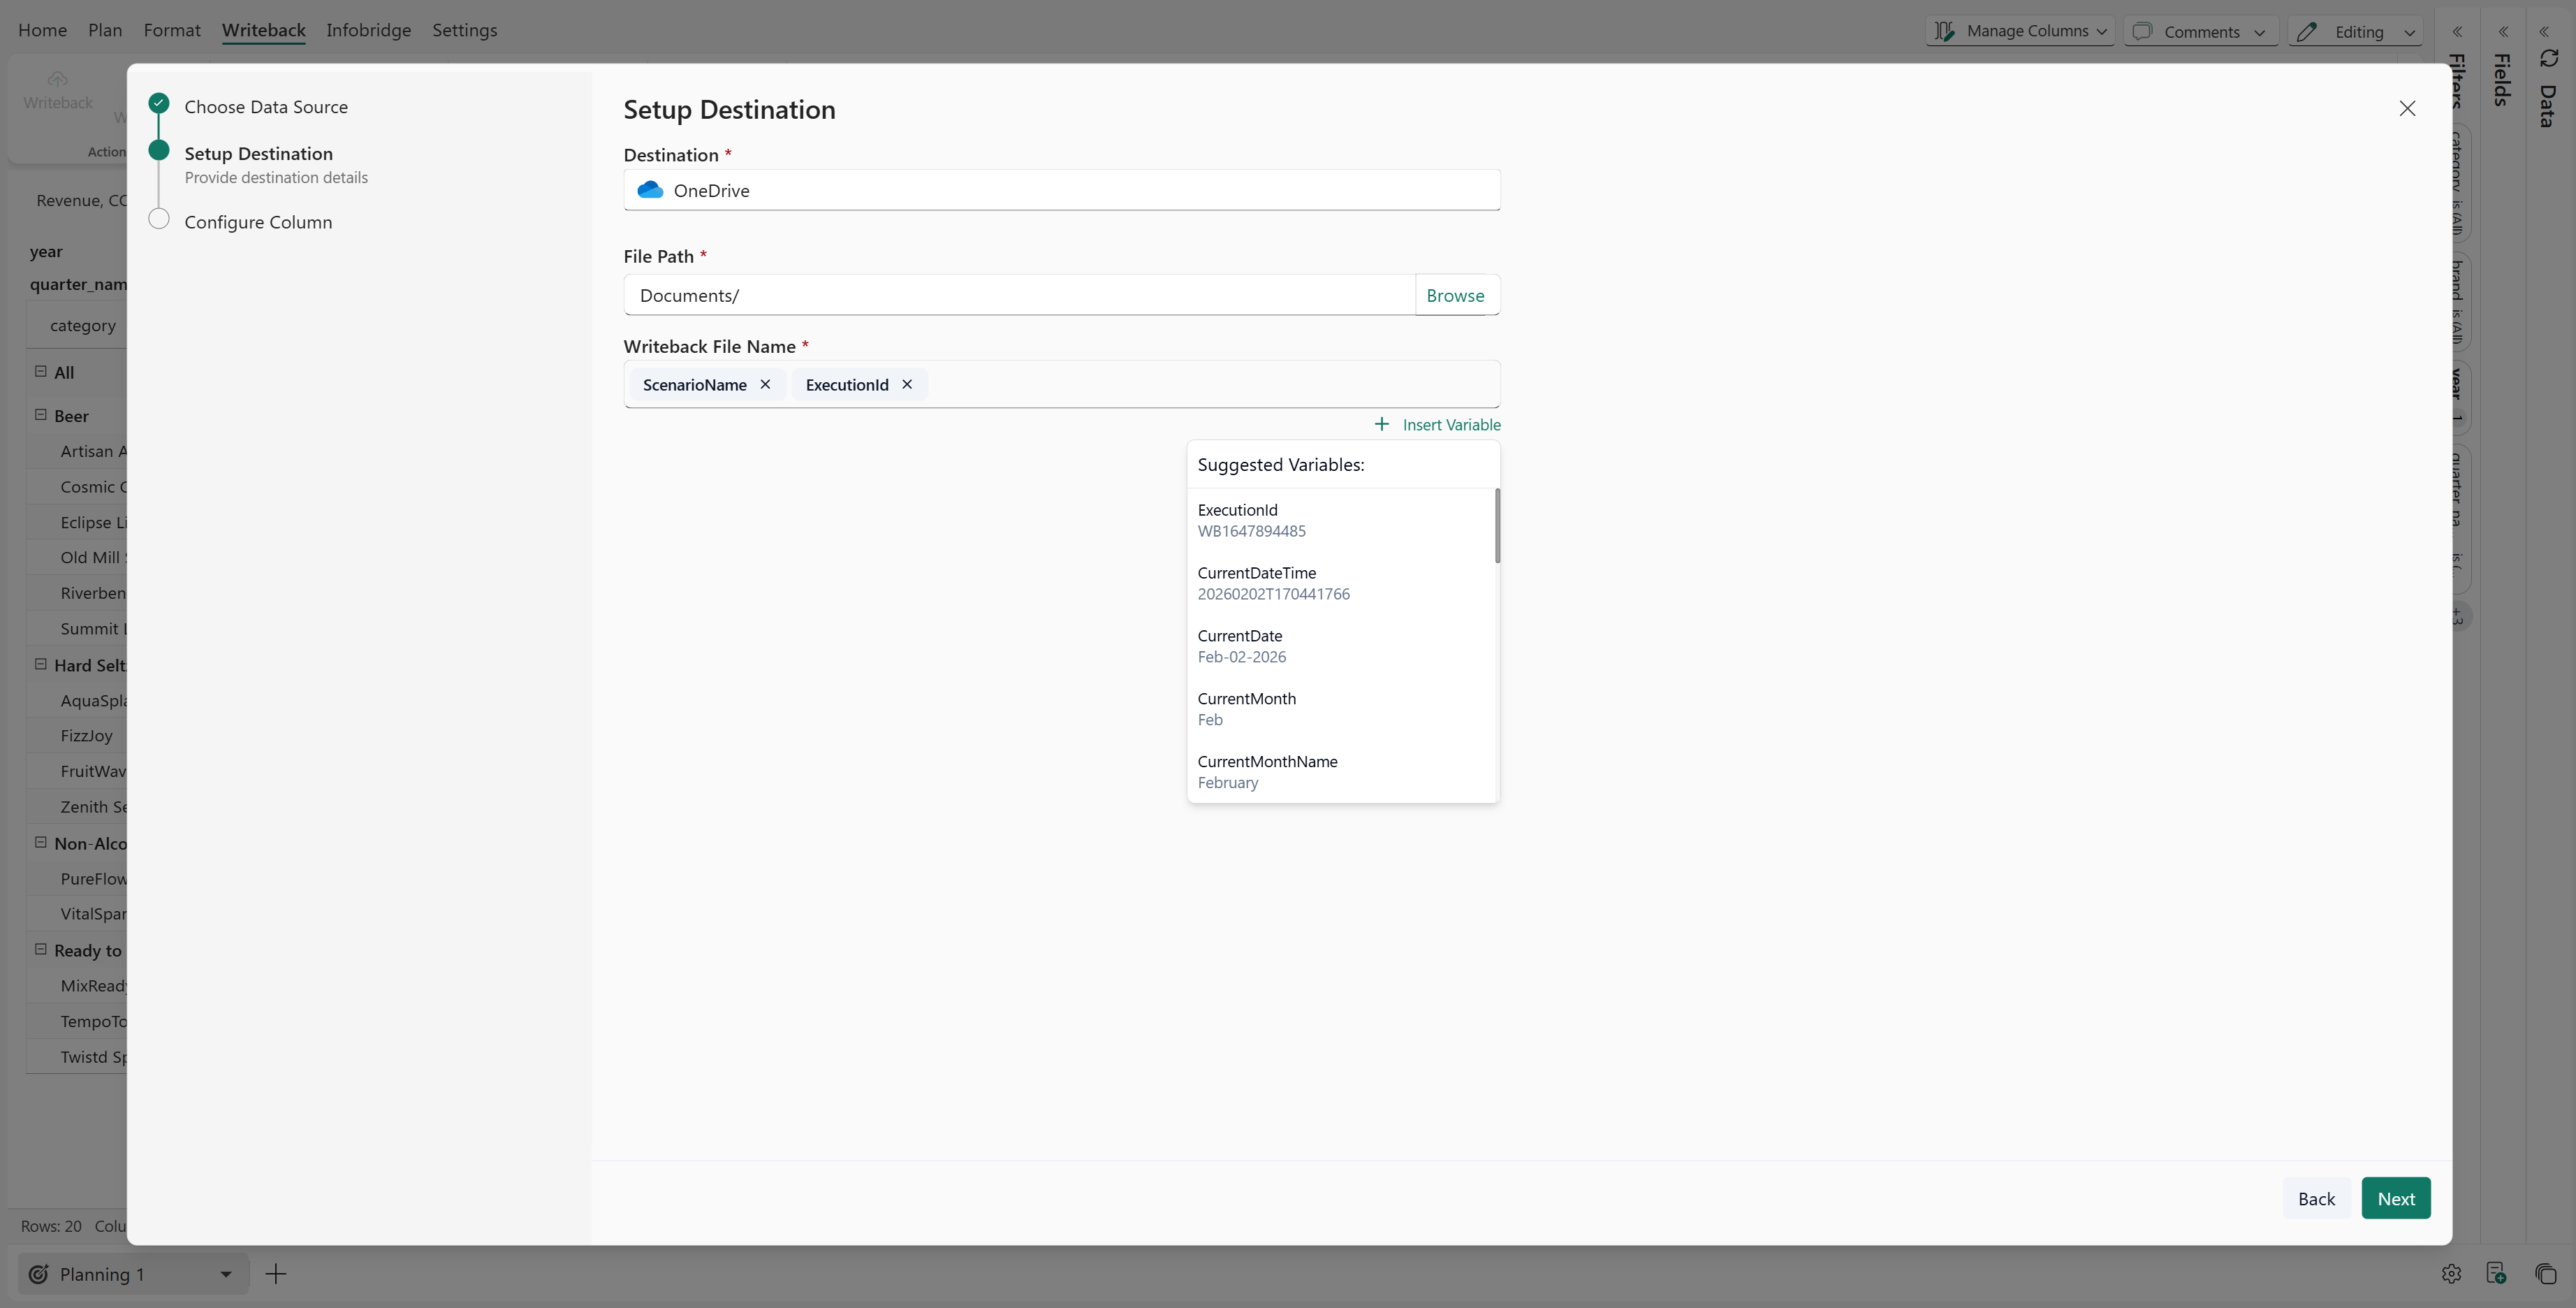
Task: Open the Infobridge tab
Action: [368, 30]
